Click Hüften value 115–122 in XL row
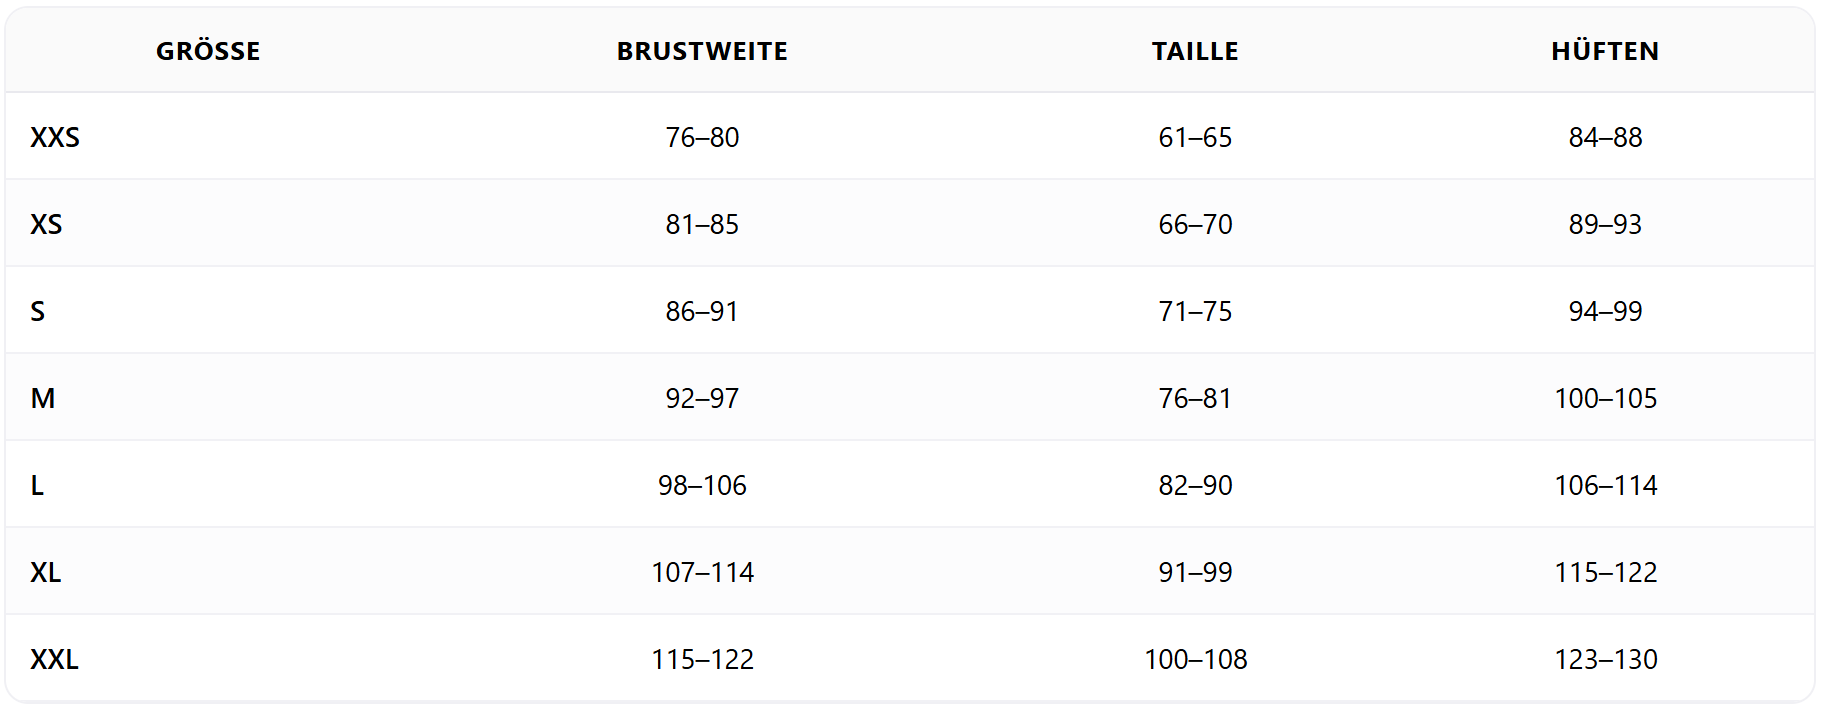 [1605, 572]
